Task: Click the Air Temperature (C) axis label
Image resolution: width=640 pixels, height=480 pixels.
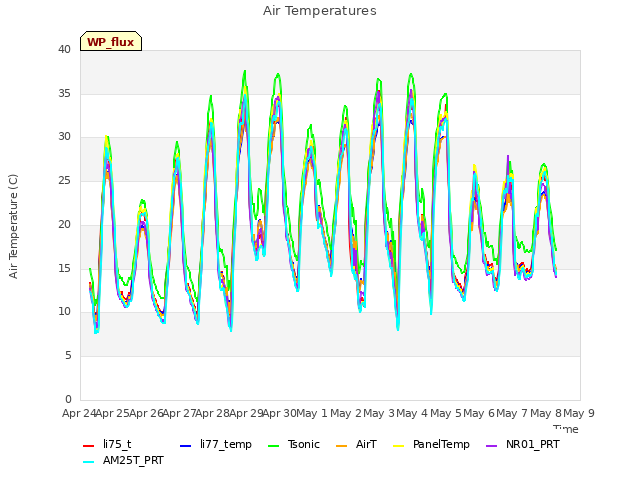Action: pyautogui.click(x=13, y=226)
